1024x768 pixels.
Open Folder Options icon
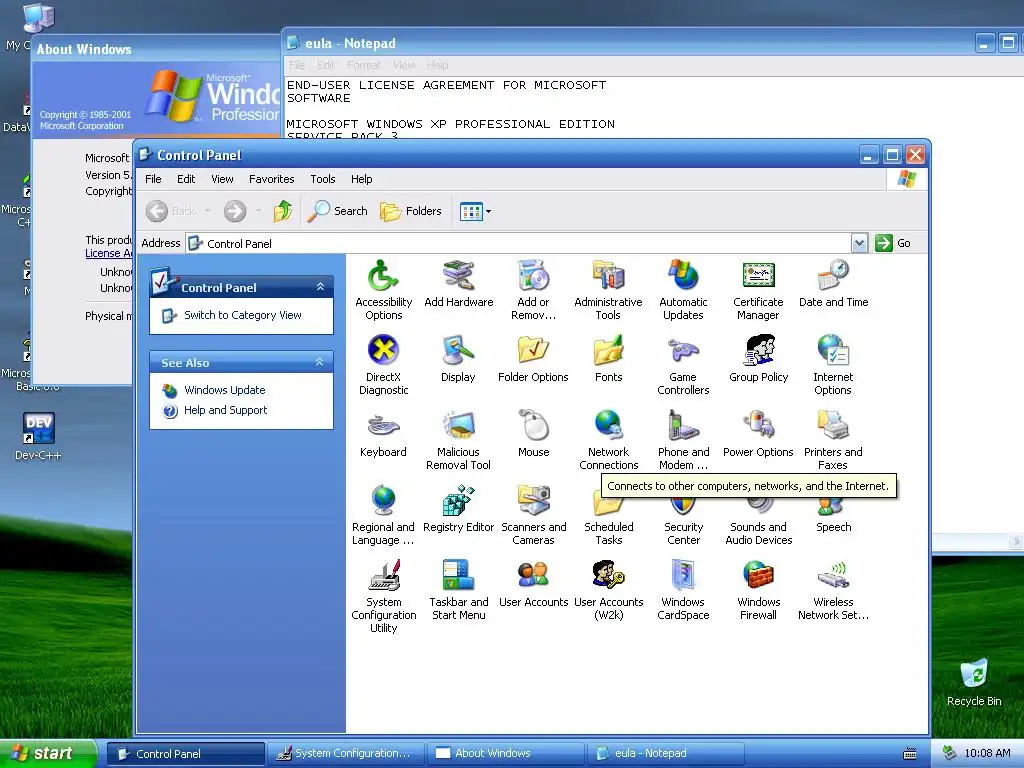click(534, 350)
